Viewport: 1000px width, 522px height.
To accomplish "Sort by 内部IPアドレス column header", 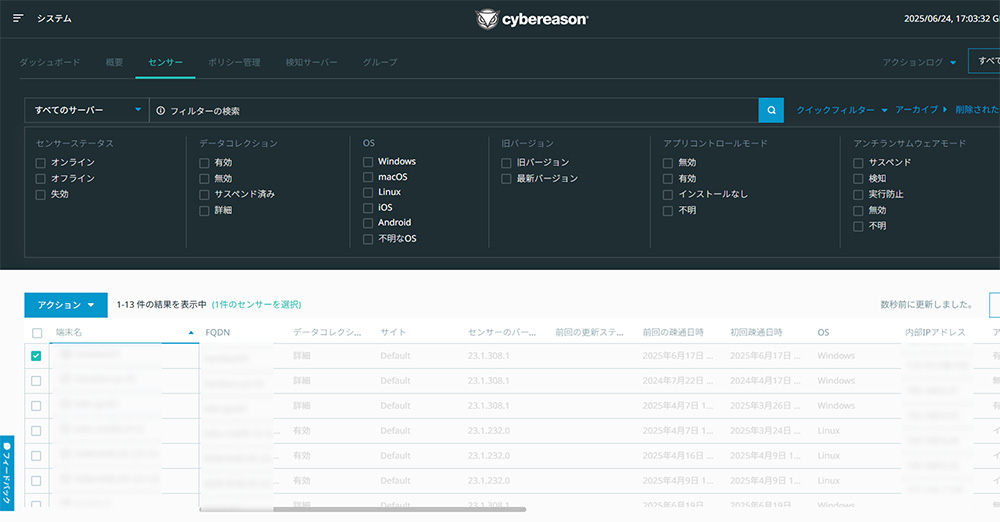I will [935, 332].
